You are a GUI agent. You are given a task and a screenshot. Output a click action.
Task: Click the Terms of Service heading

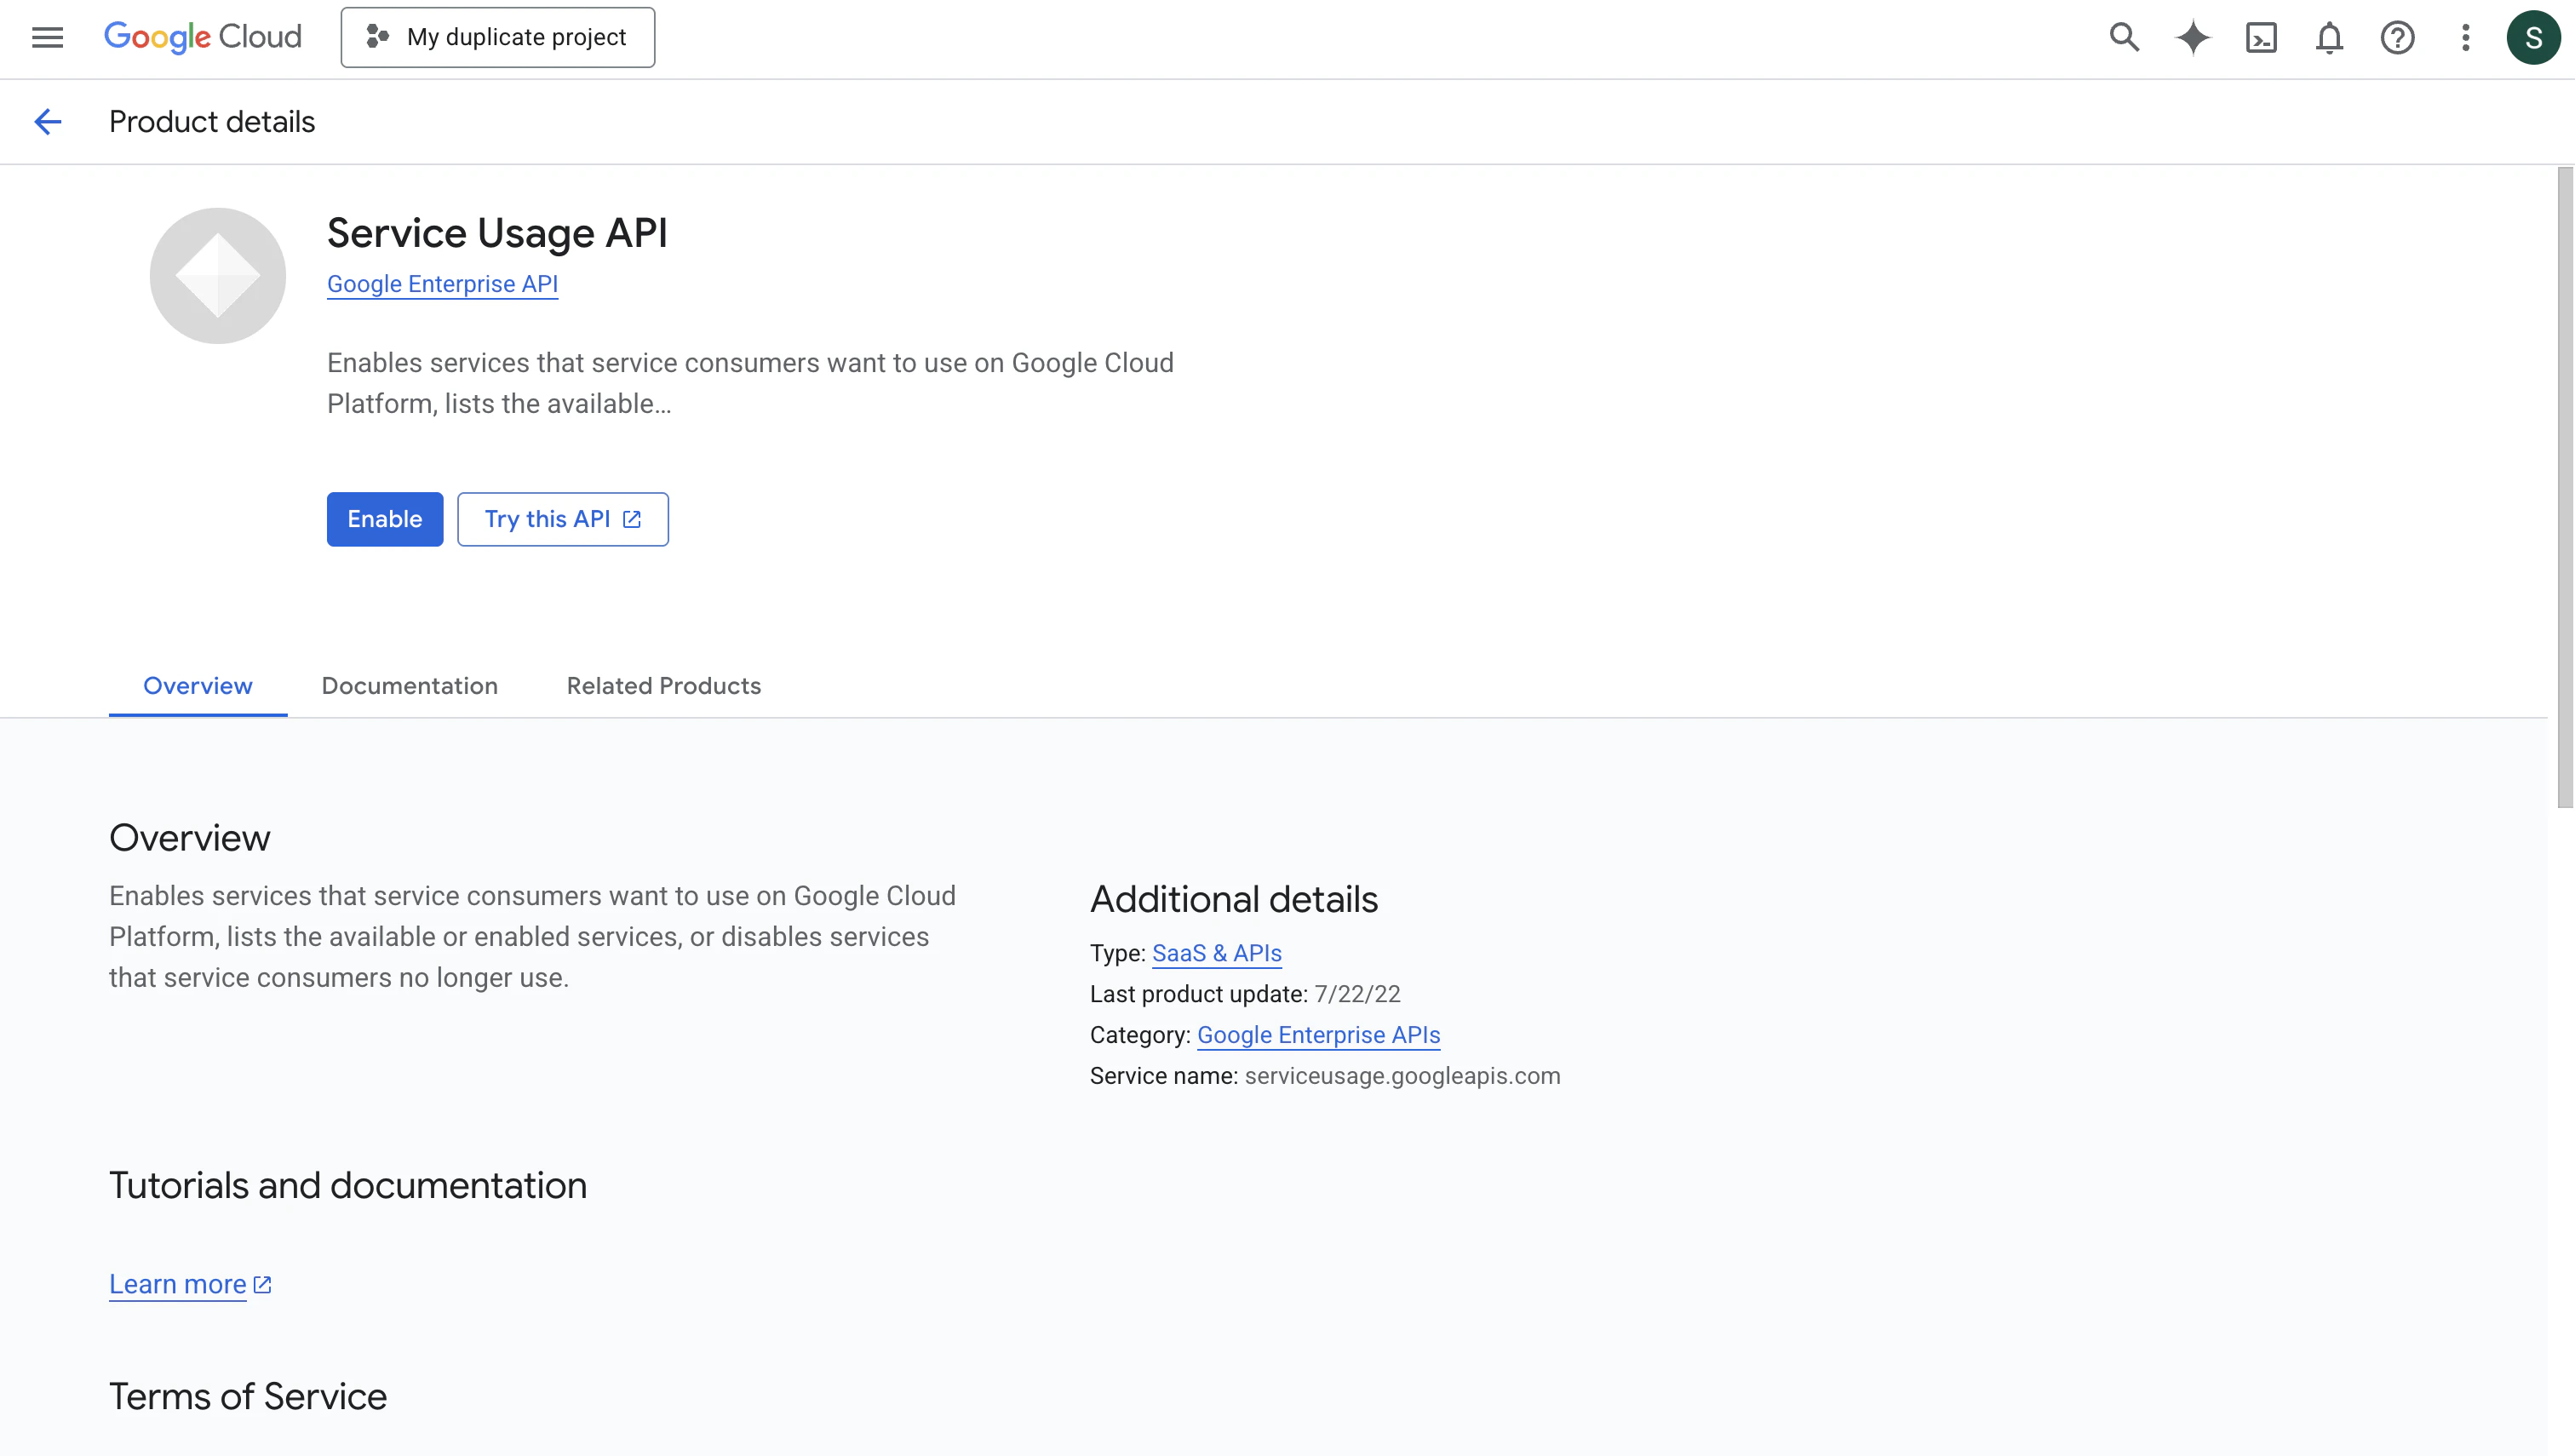coord(248,1396)
